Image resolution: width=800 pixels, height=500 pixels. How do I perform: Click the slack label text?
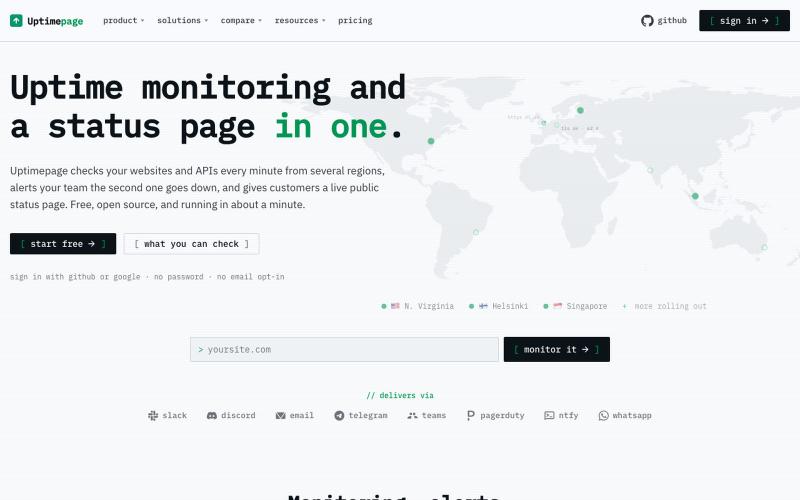174,415
